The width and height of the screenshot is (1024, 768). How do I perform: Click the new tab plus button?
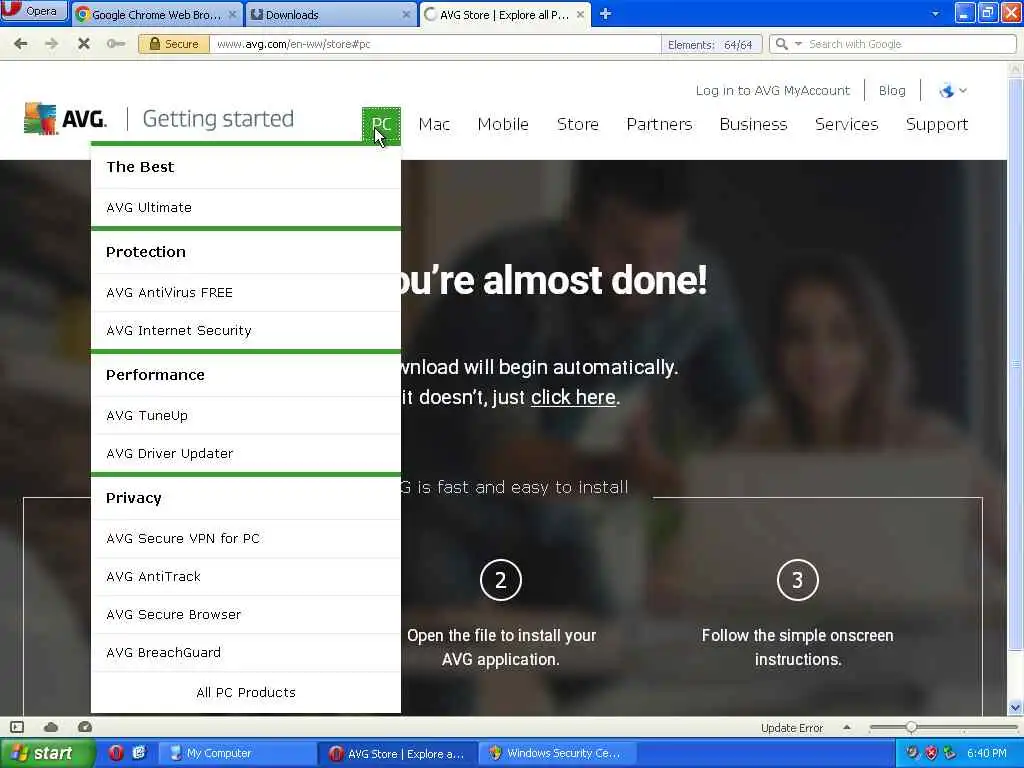tap(605, 14)
